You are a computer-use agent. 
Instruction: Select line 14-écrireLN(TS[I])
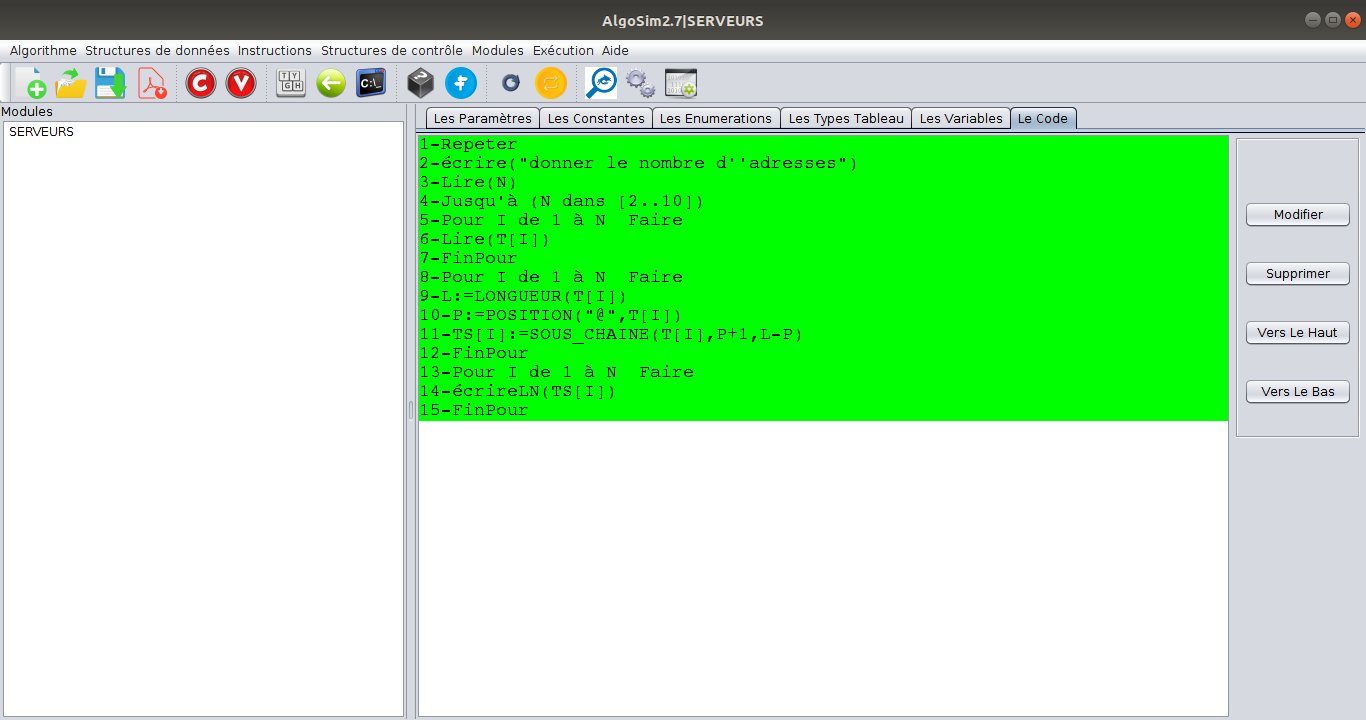823,391
